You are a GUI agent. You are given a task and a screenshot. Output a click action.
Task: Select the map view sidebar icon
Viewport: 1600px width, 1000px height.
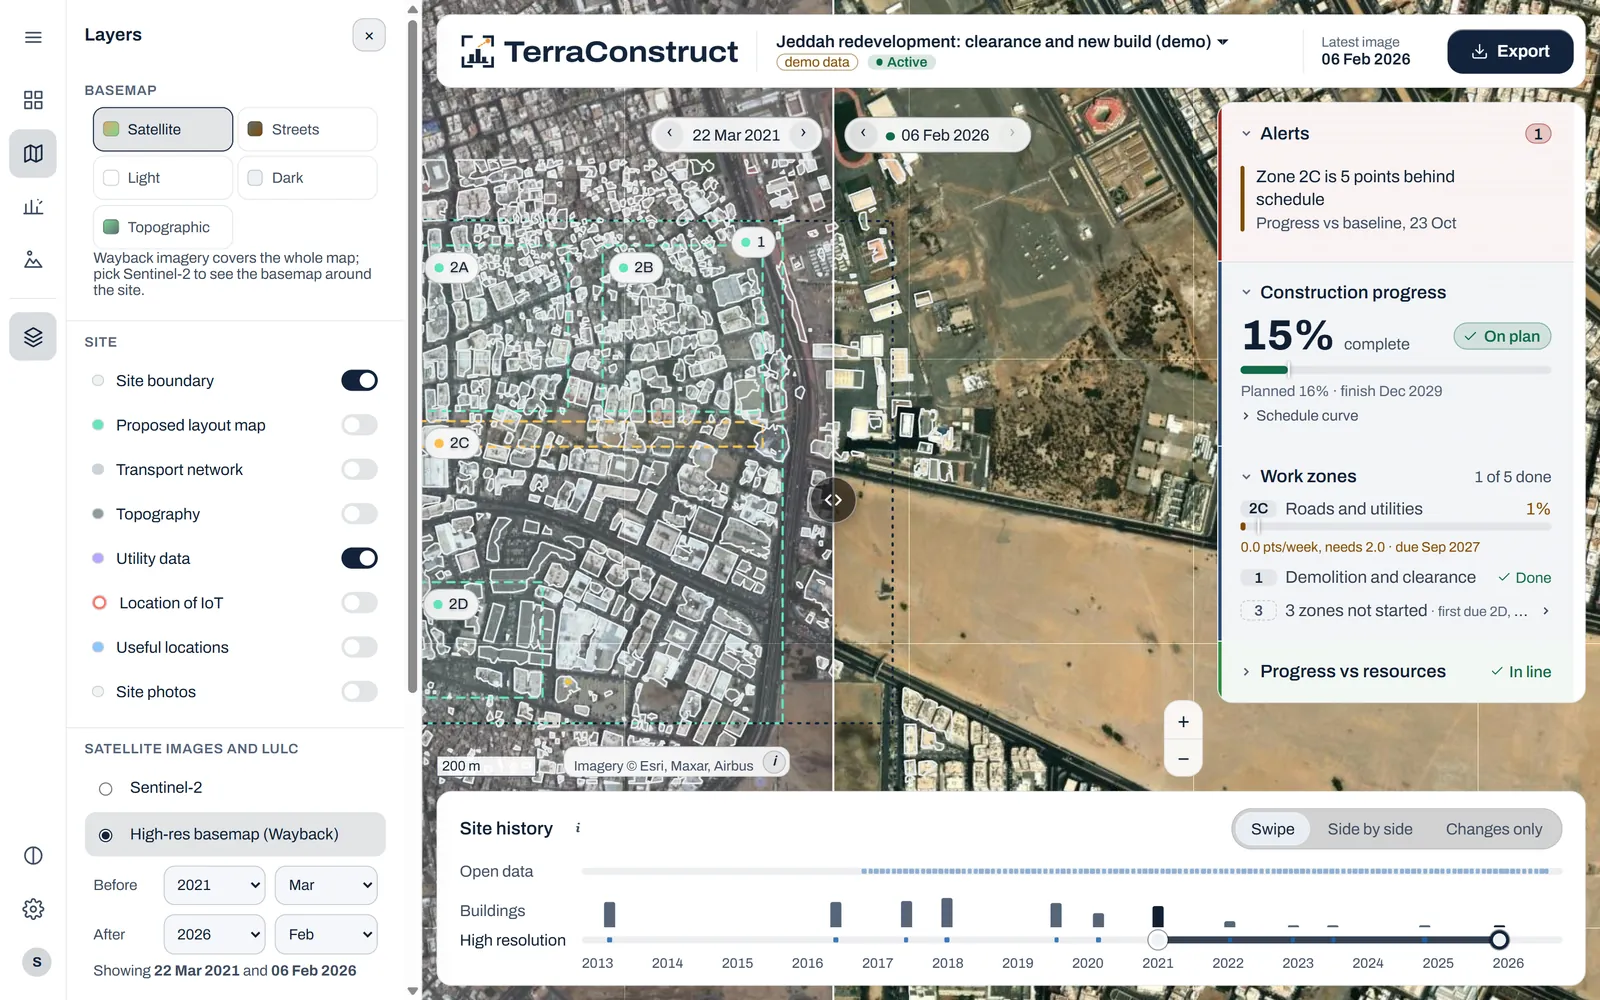tap(33, 154)
